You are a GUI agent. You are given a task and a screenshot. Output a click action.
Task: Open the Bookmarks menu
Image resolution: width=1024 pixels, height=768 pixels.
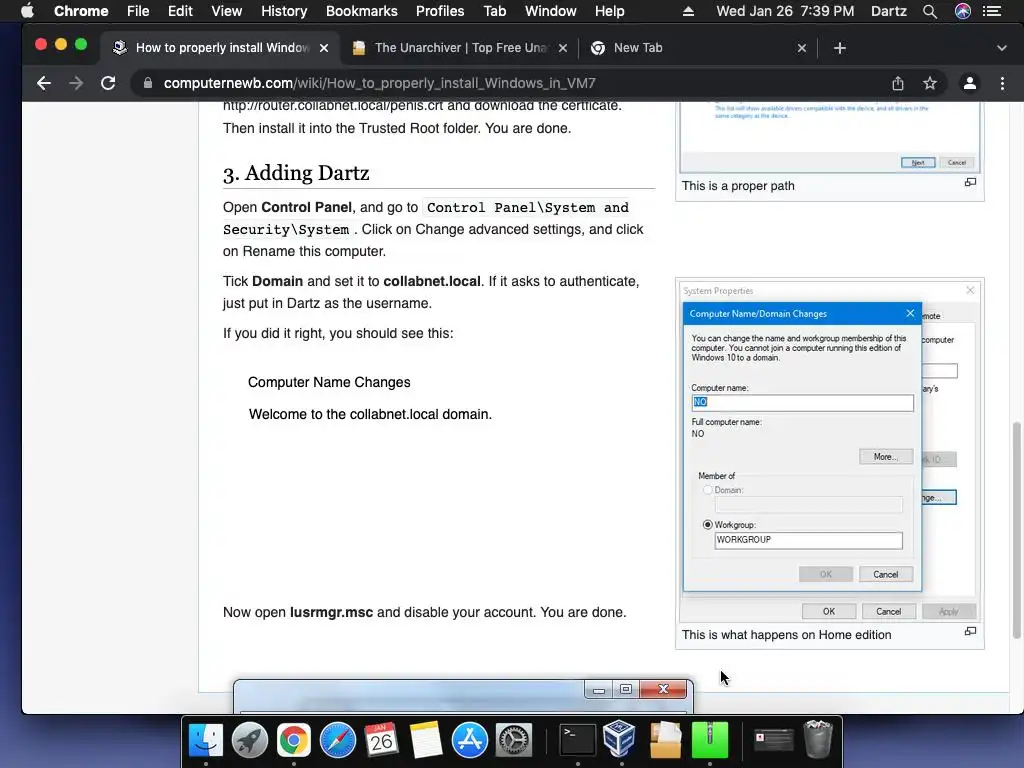[x=362, y=11]
